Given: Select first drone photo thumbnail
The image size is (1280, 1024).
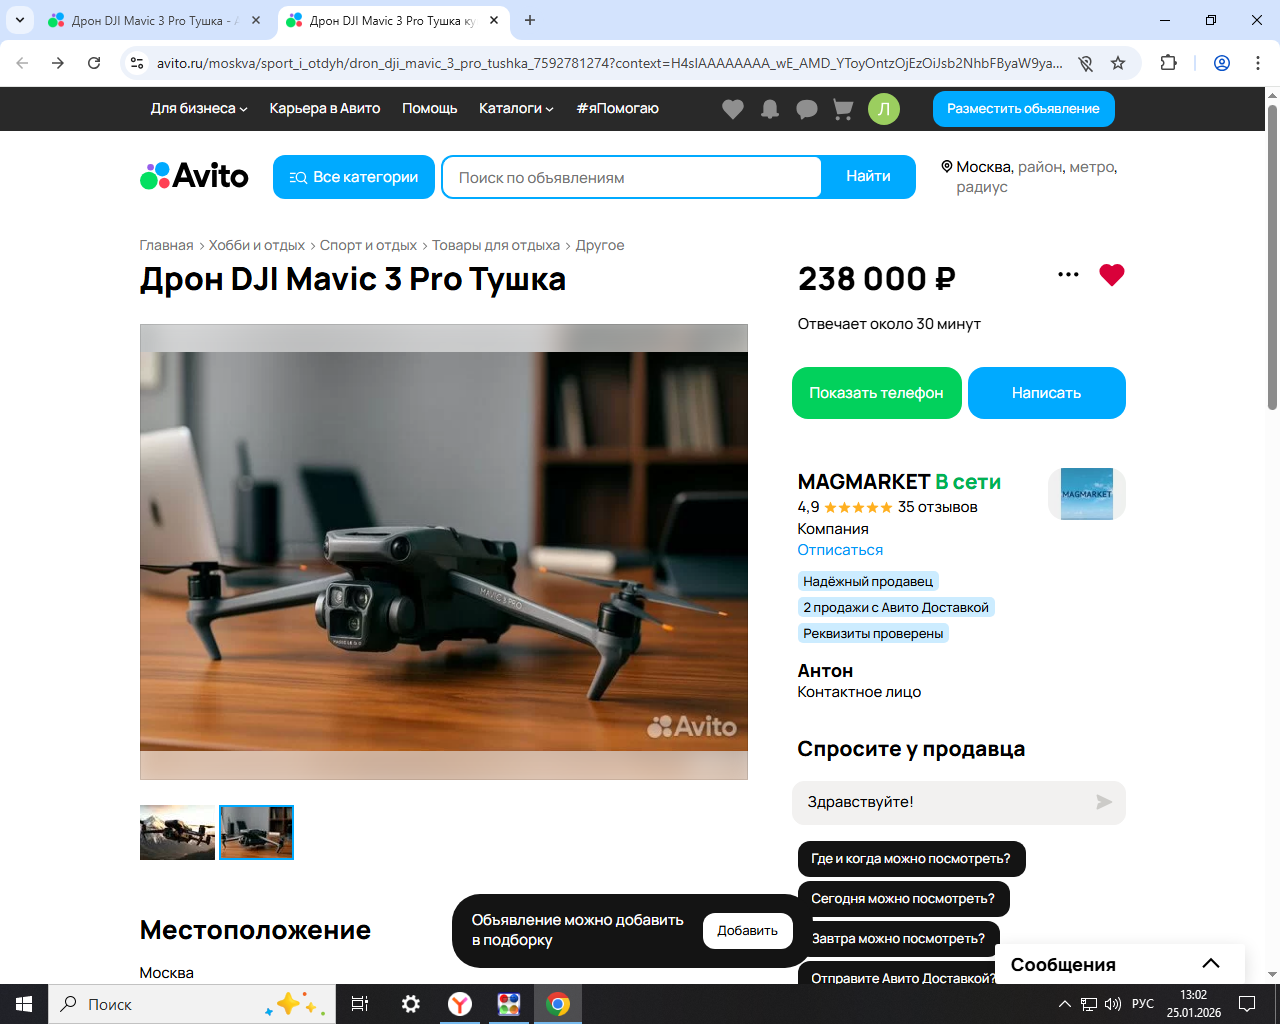Looking at the screenshot, I should pyautogui.click(x=177, y=832).
